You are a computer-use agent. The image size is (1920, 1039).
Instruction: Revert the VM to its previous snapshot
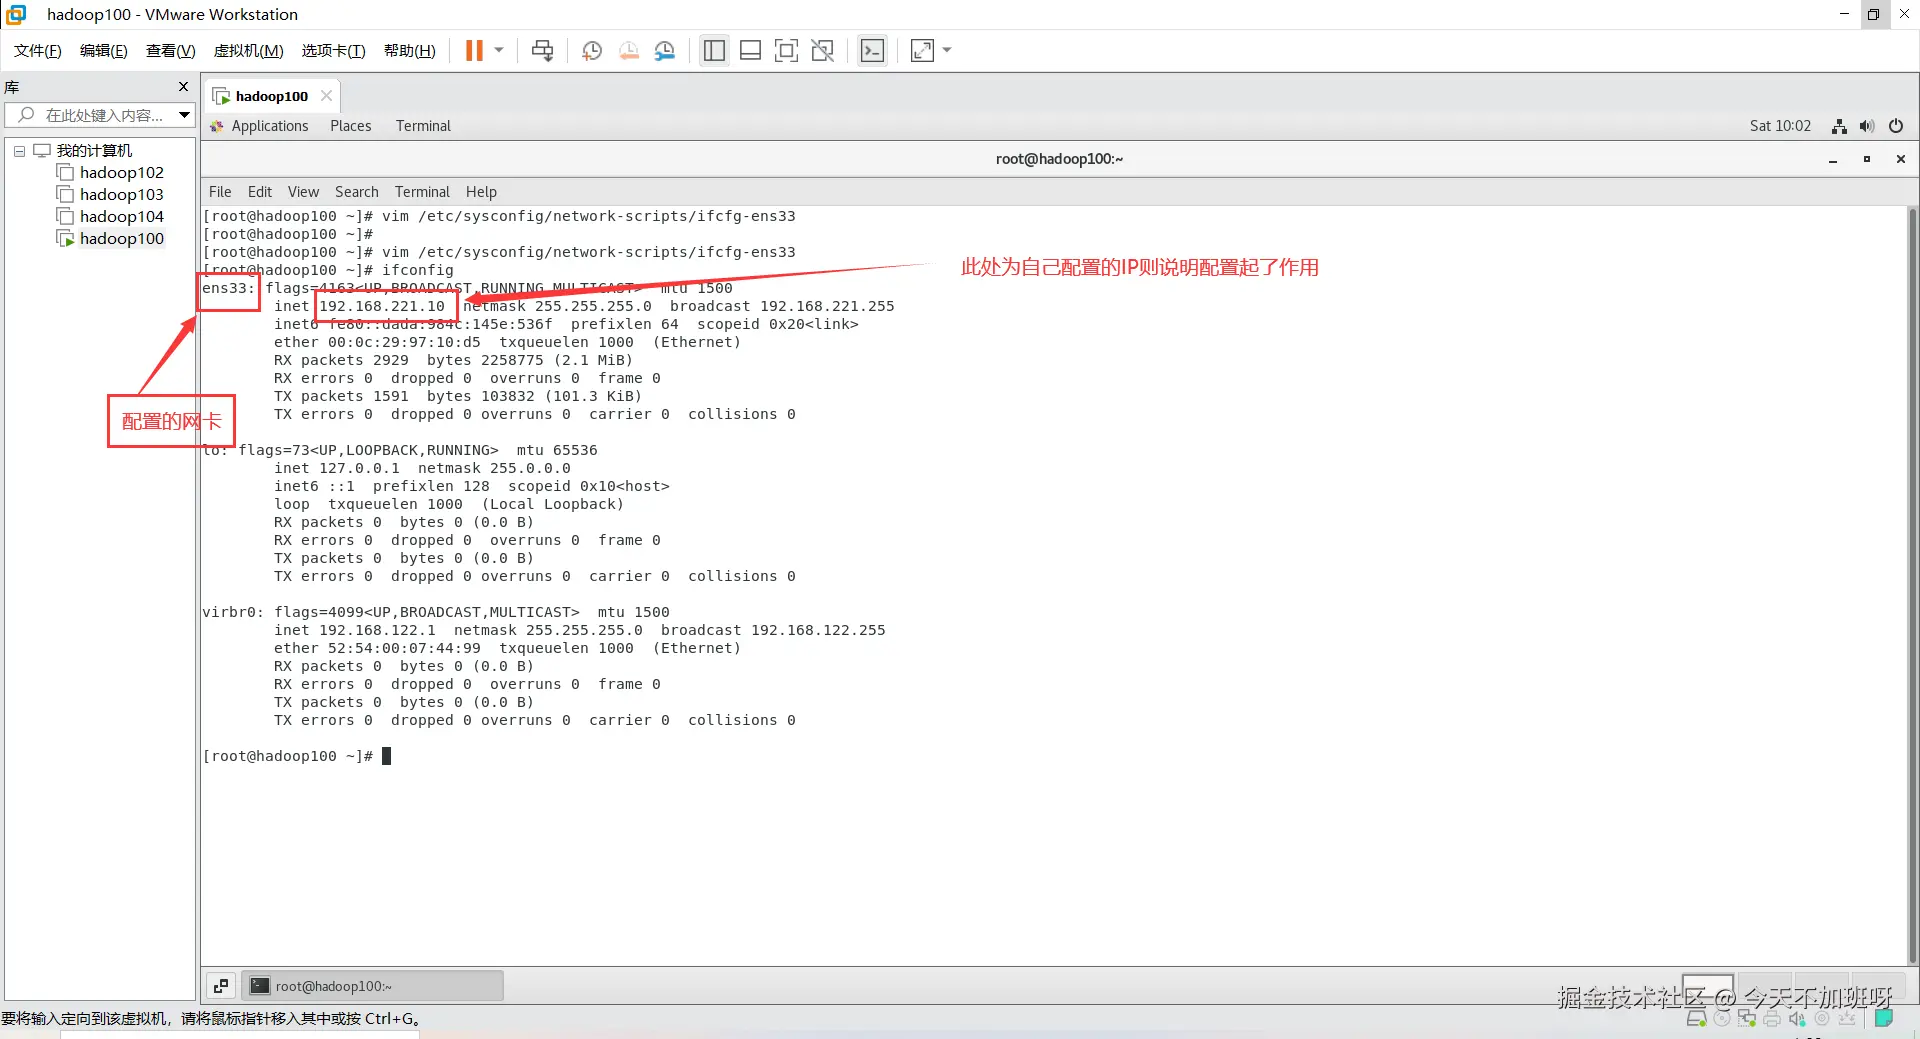pyautogui.click(x=629, y=51)
